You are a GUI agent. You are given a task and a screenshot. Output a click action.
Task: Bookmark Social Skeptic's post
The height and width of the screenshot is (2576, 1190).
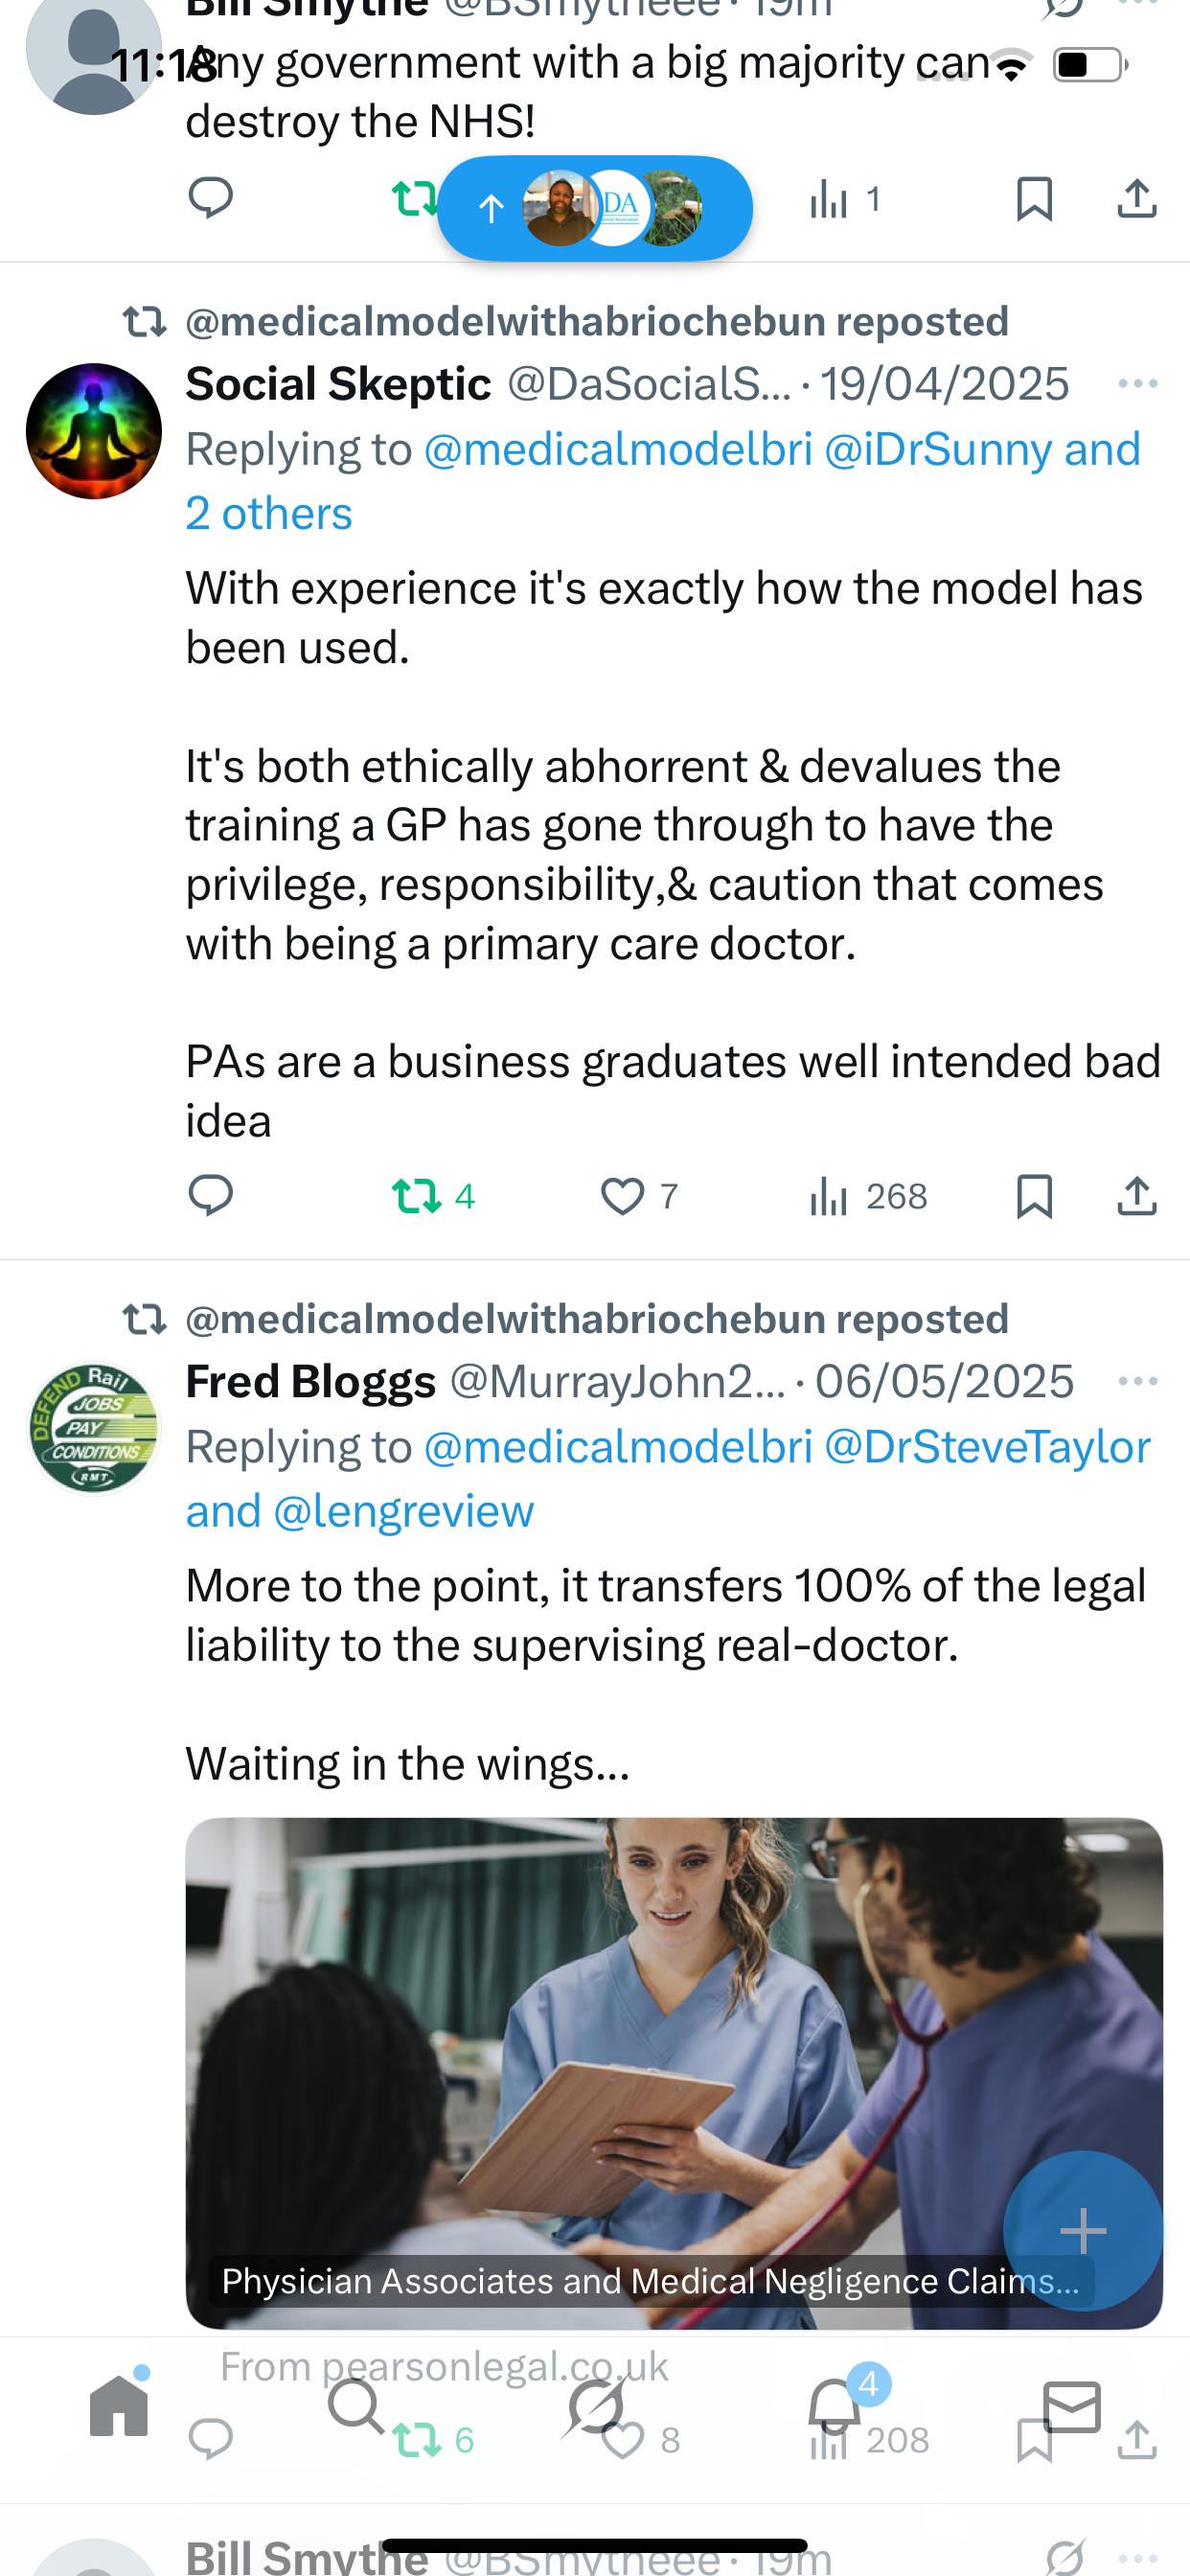[1034, 1196]
